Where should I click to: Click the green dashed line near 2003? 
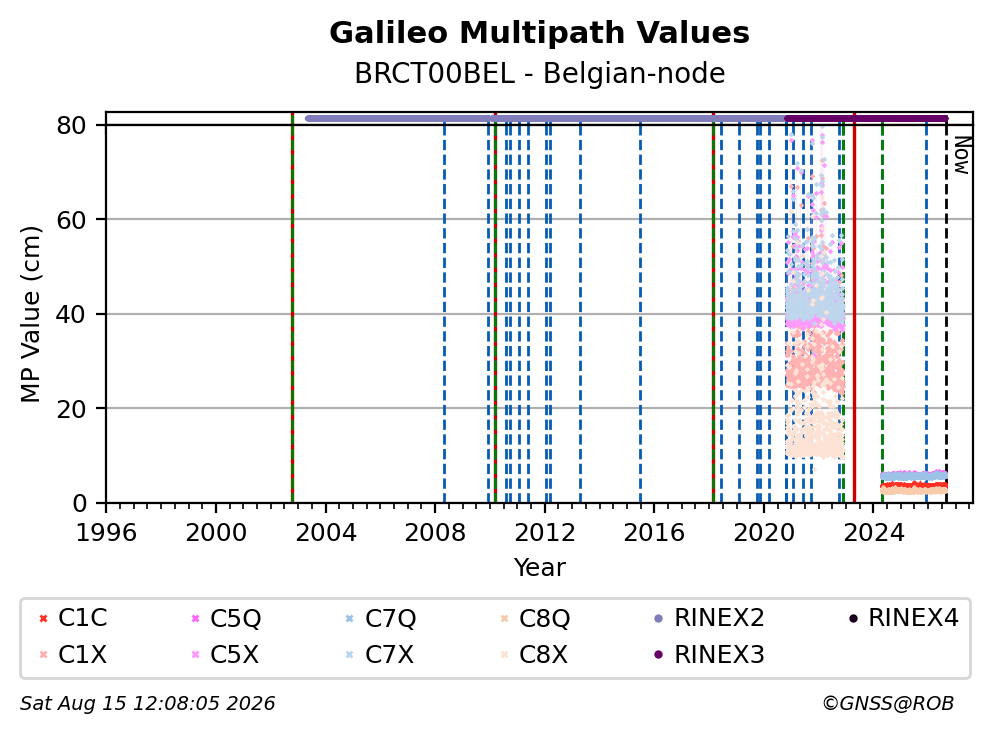(292, 308)
